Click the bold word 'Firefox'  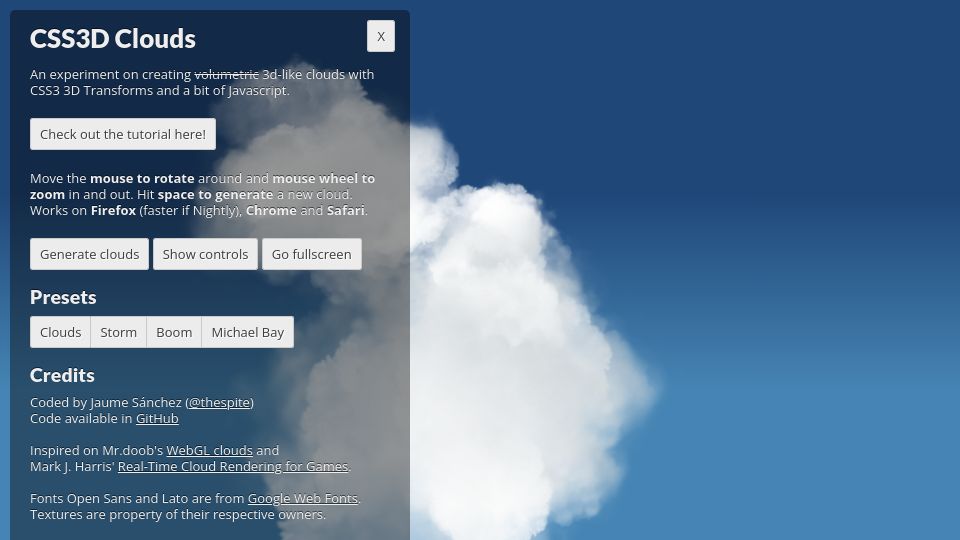[x=113, y=211]
